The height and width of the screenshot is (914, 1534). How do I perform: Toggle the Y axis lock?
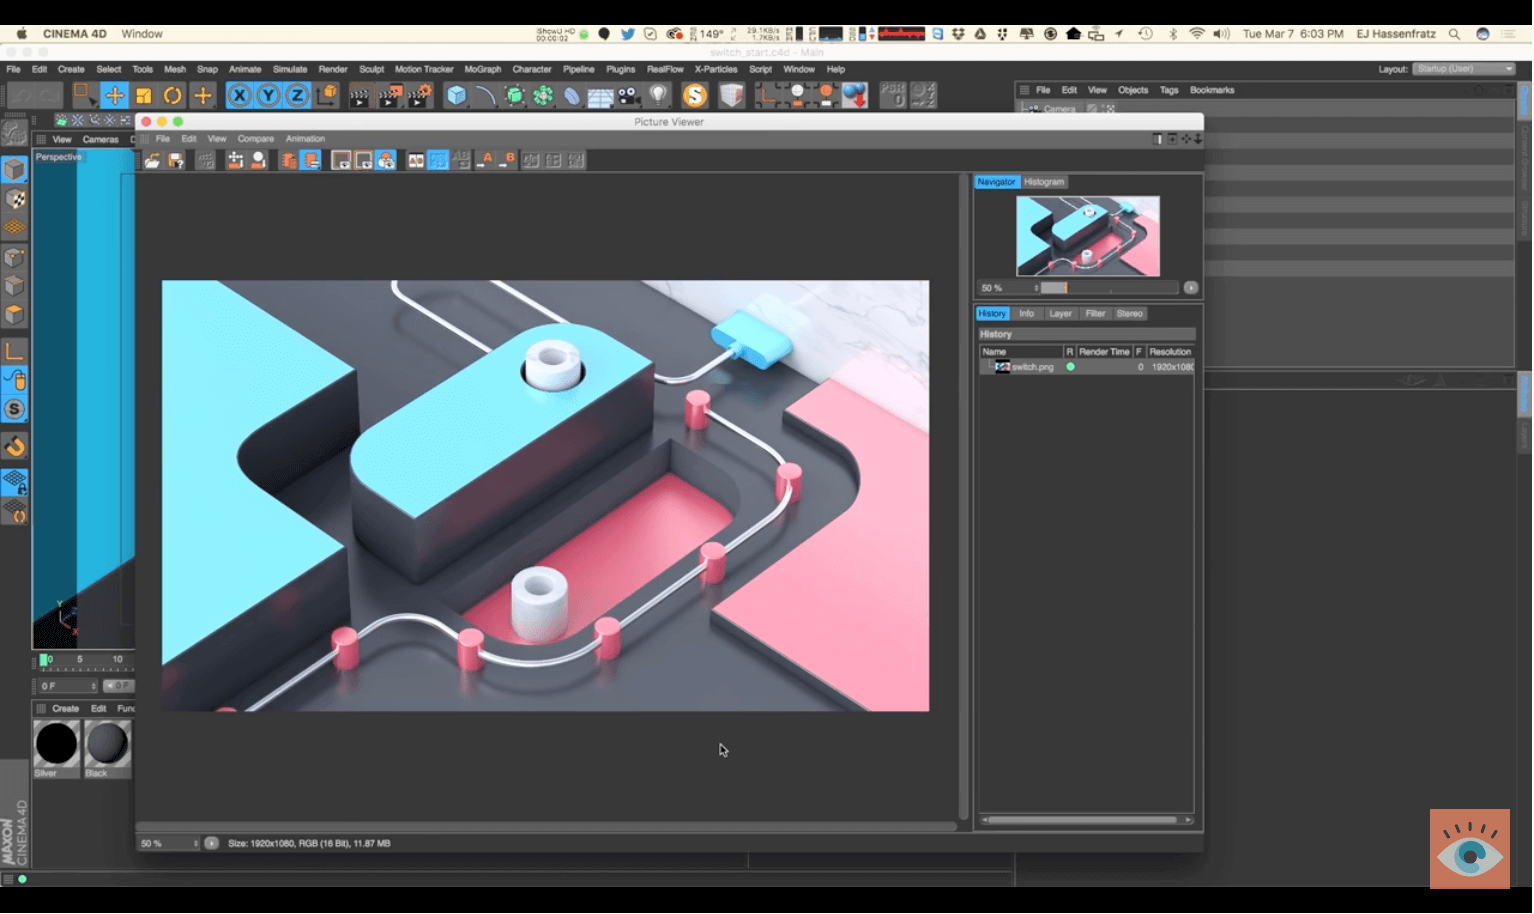click(x=267, y=96)
